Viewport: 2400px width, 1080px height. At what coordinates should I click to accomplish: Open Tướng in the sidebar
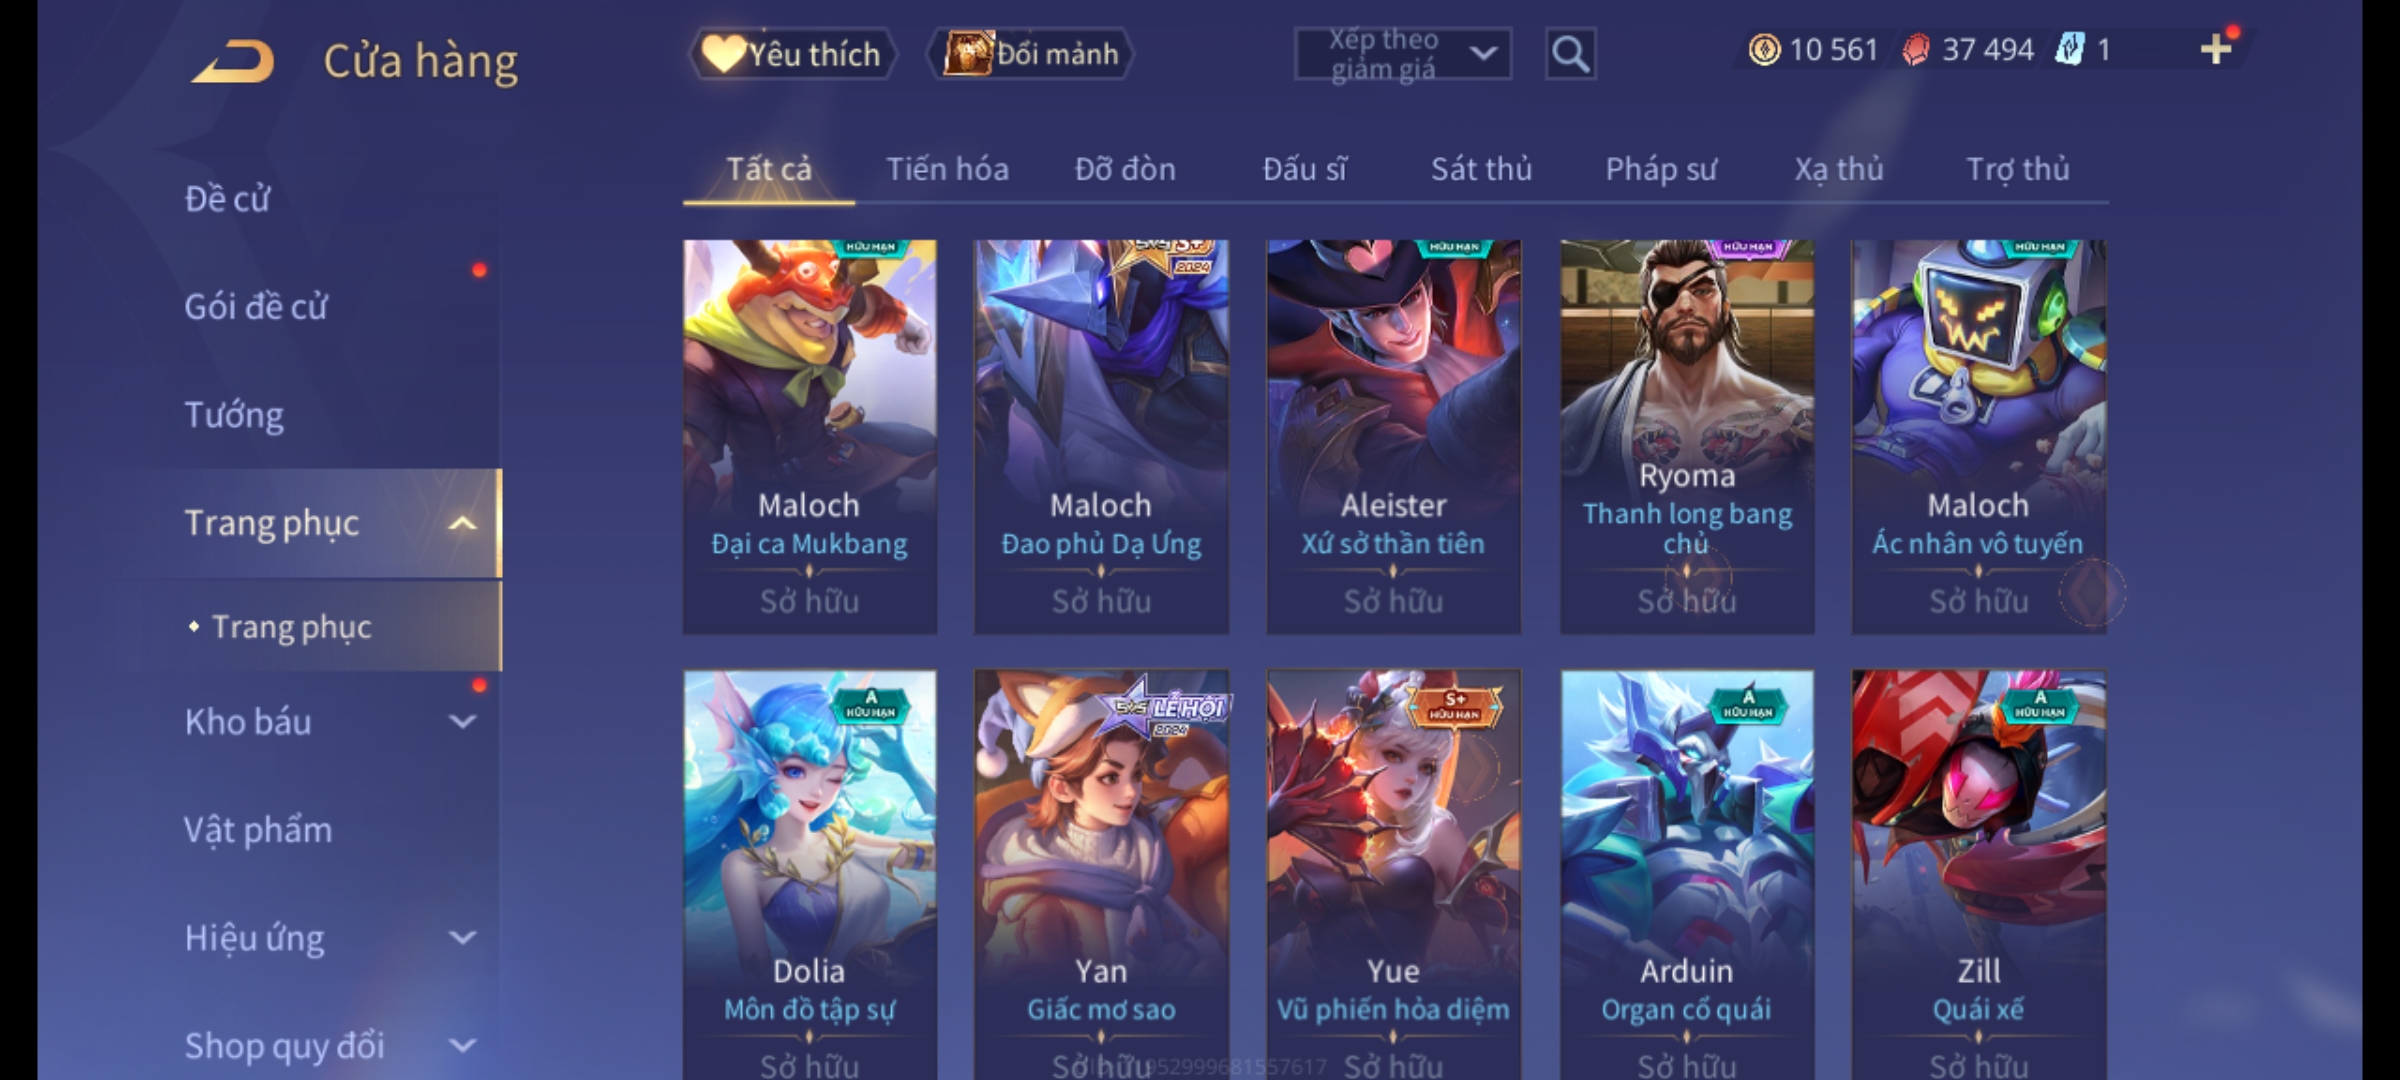pyautogui.click(x=234, y=414)
